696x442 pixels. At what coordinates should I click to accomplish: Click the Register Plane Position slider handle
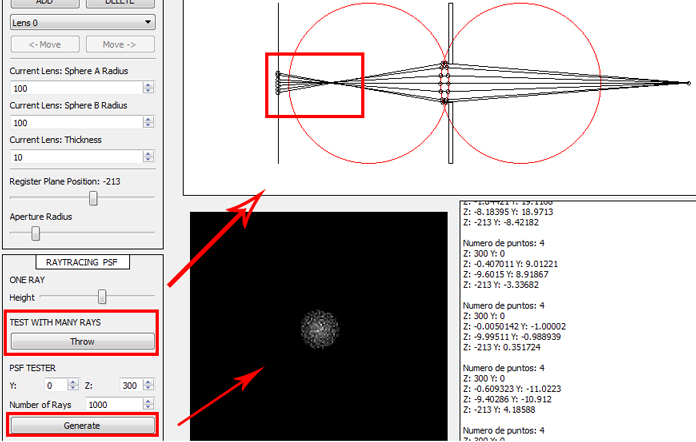pos(93,198)
